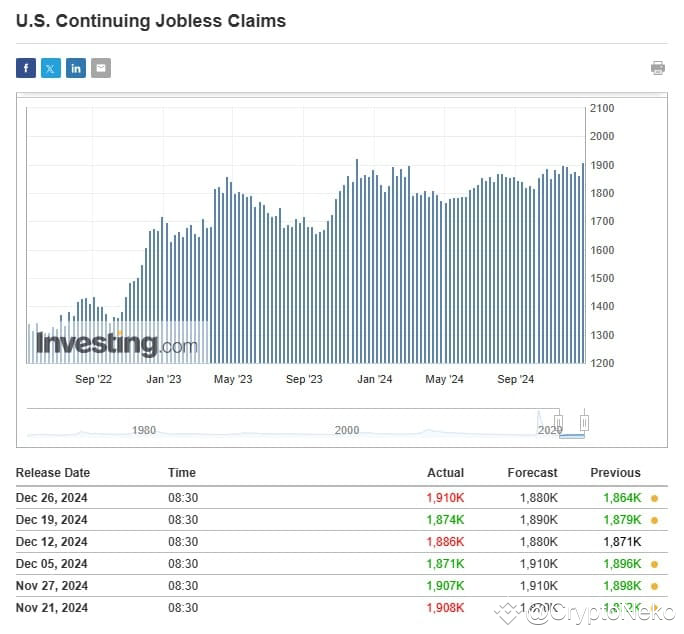The width and height of the screenshot is (684, 634).
Task: Click the May '24 chart axis label
Action: (444, 379)
